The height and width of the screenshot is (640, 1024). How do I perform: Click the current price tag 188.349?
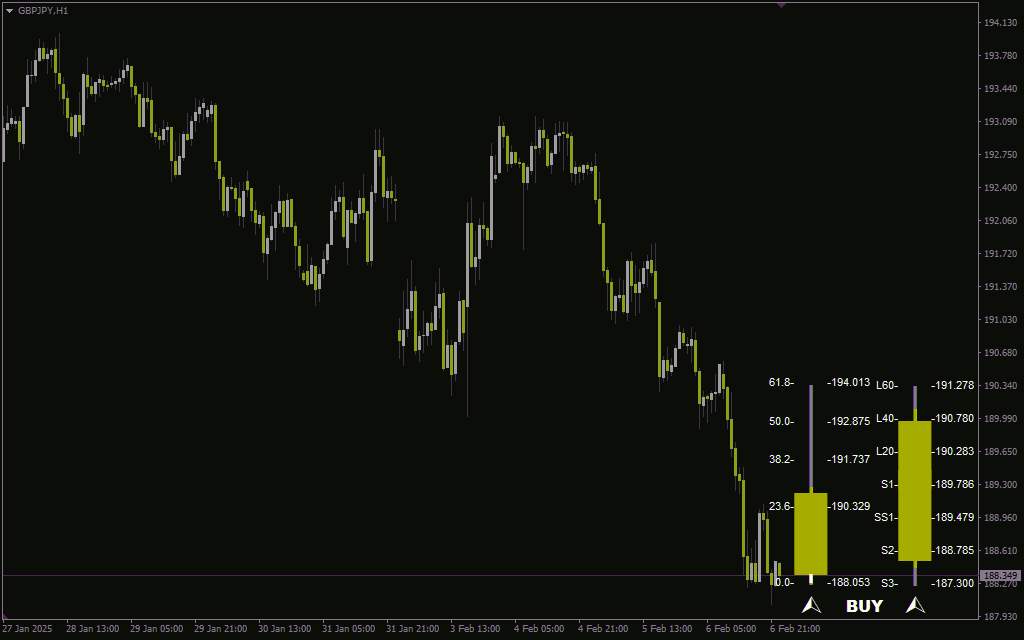pos(1000,575)
